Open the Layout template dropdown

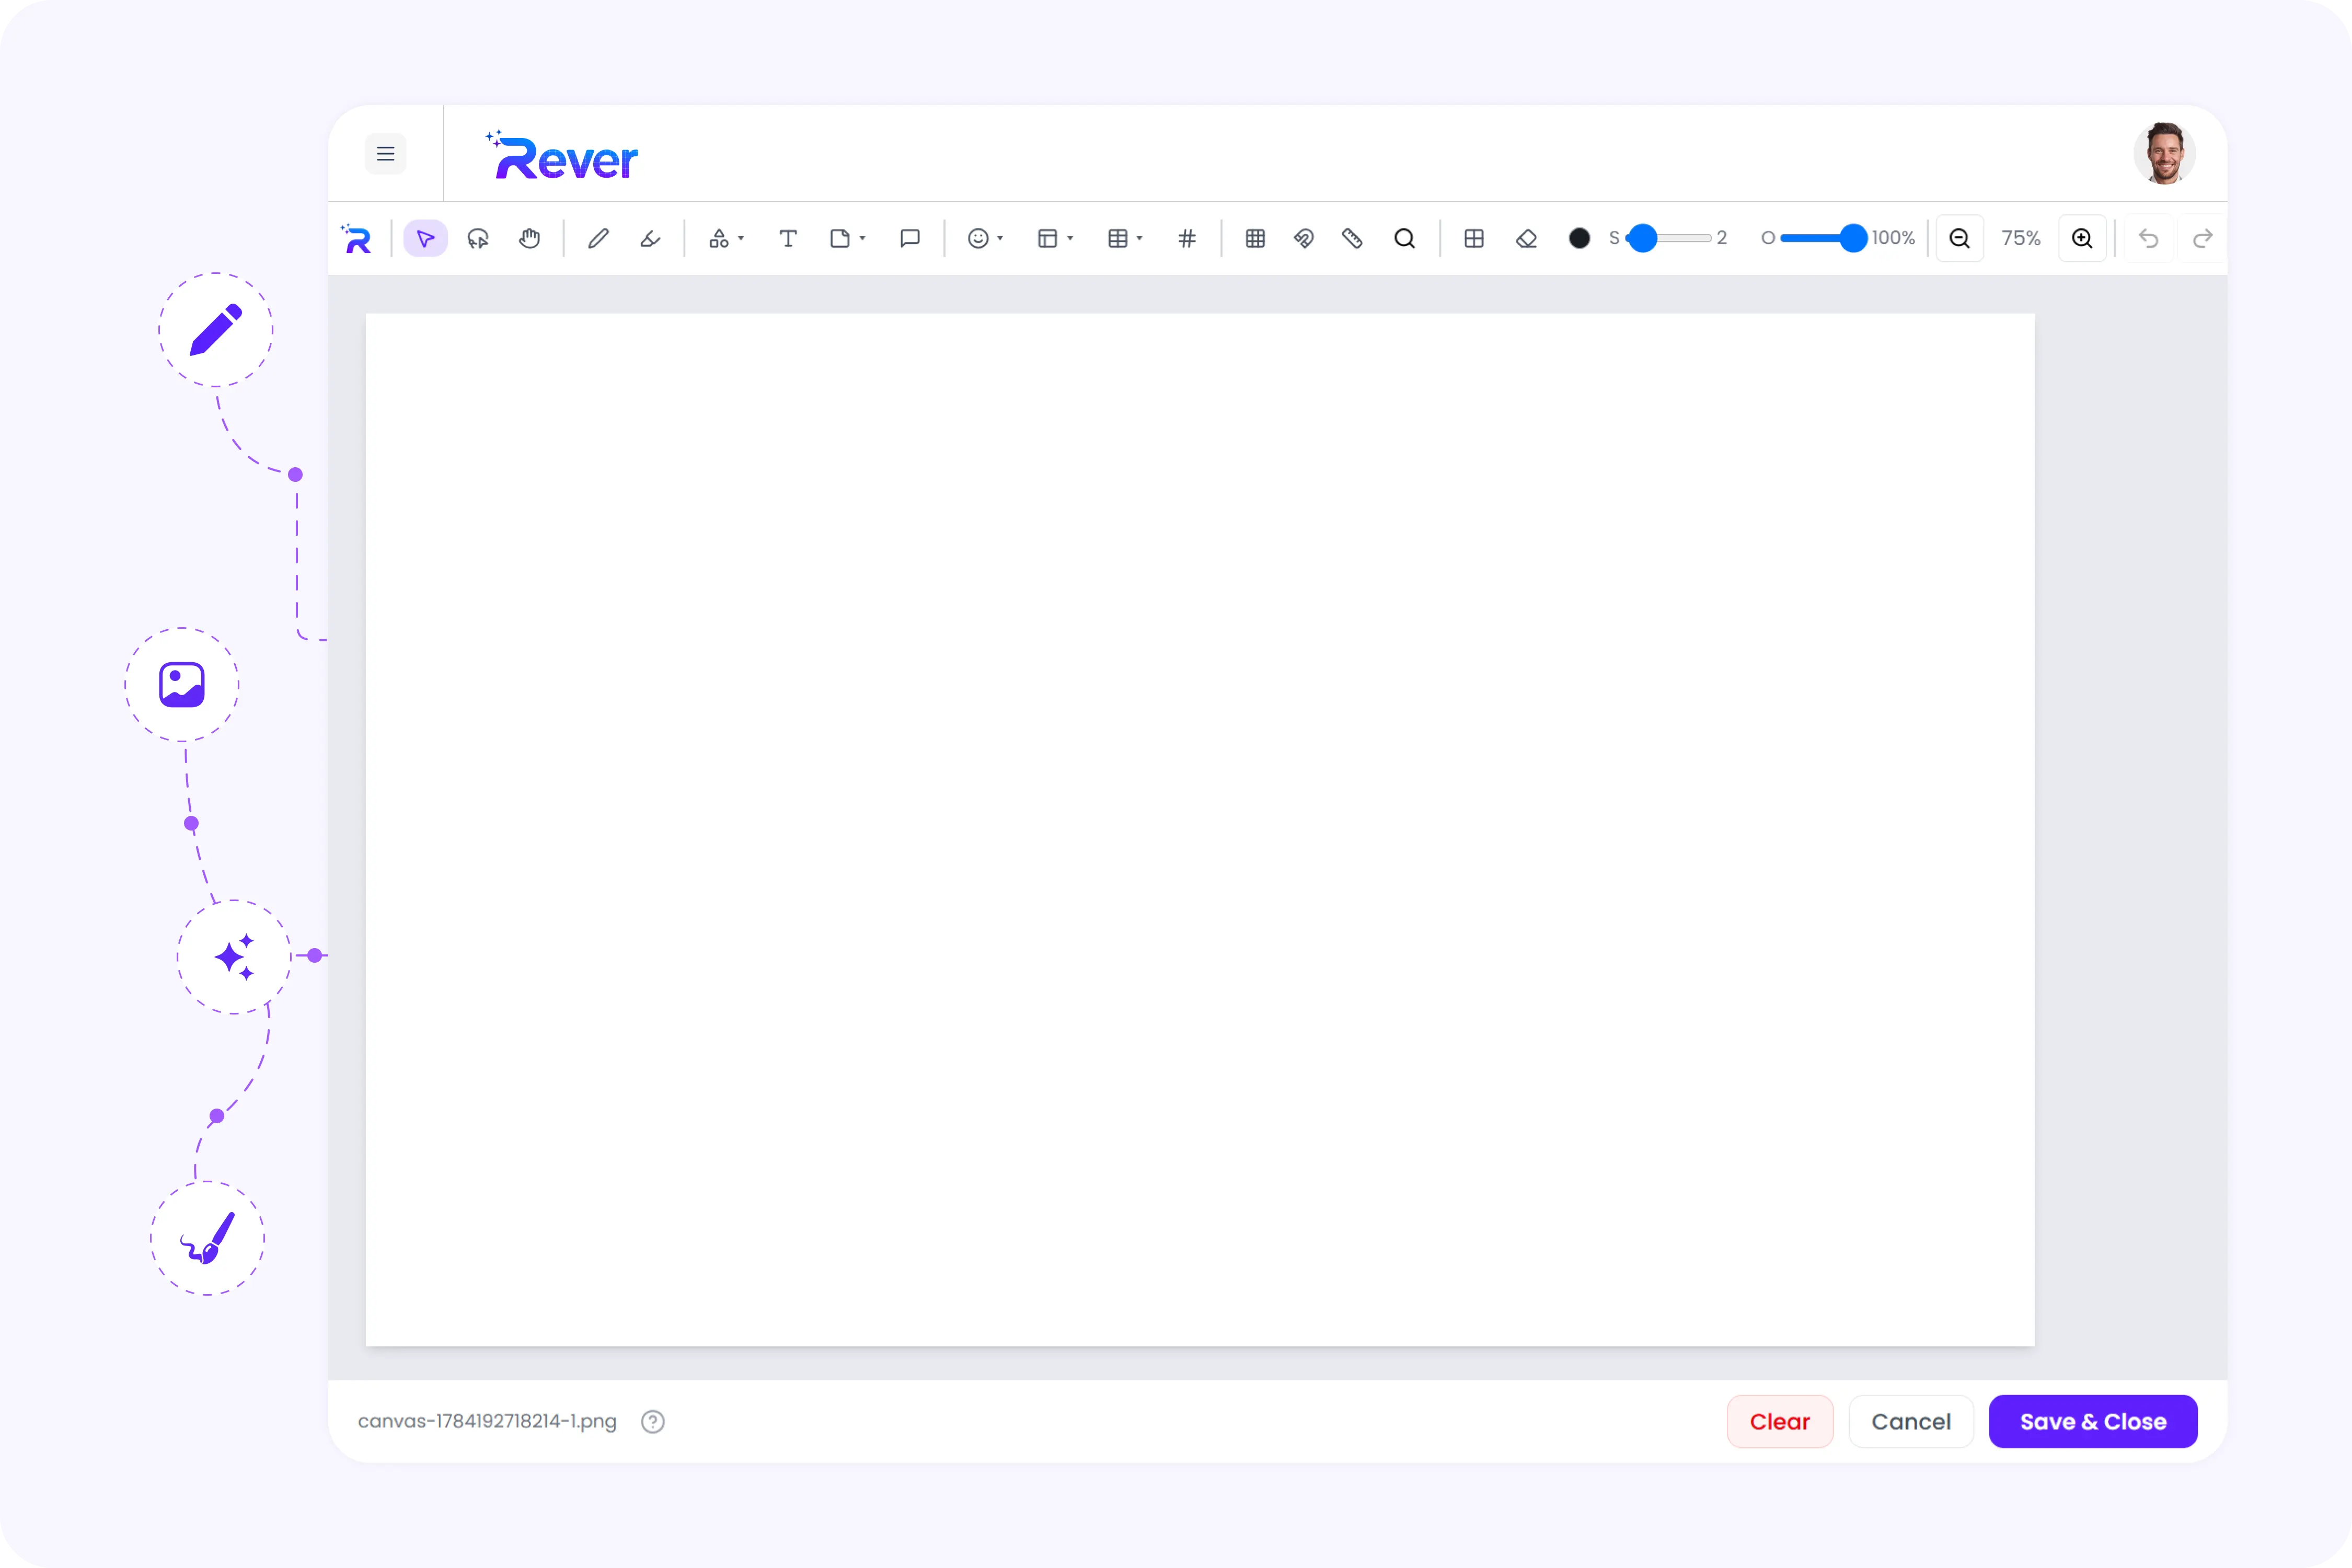click(x=1055, y=238)
